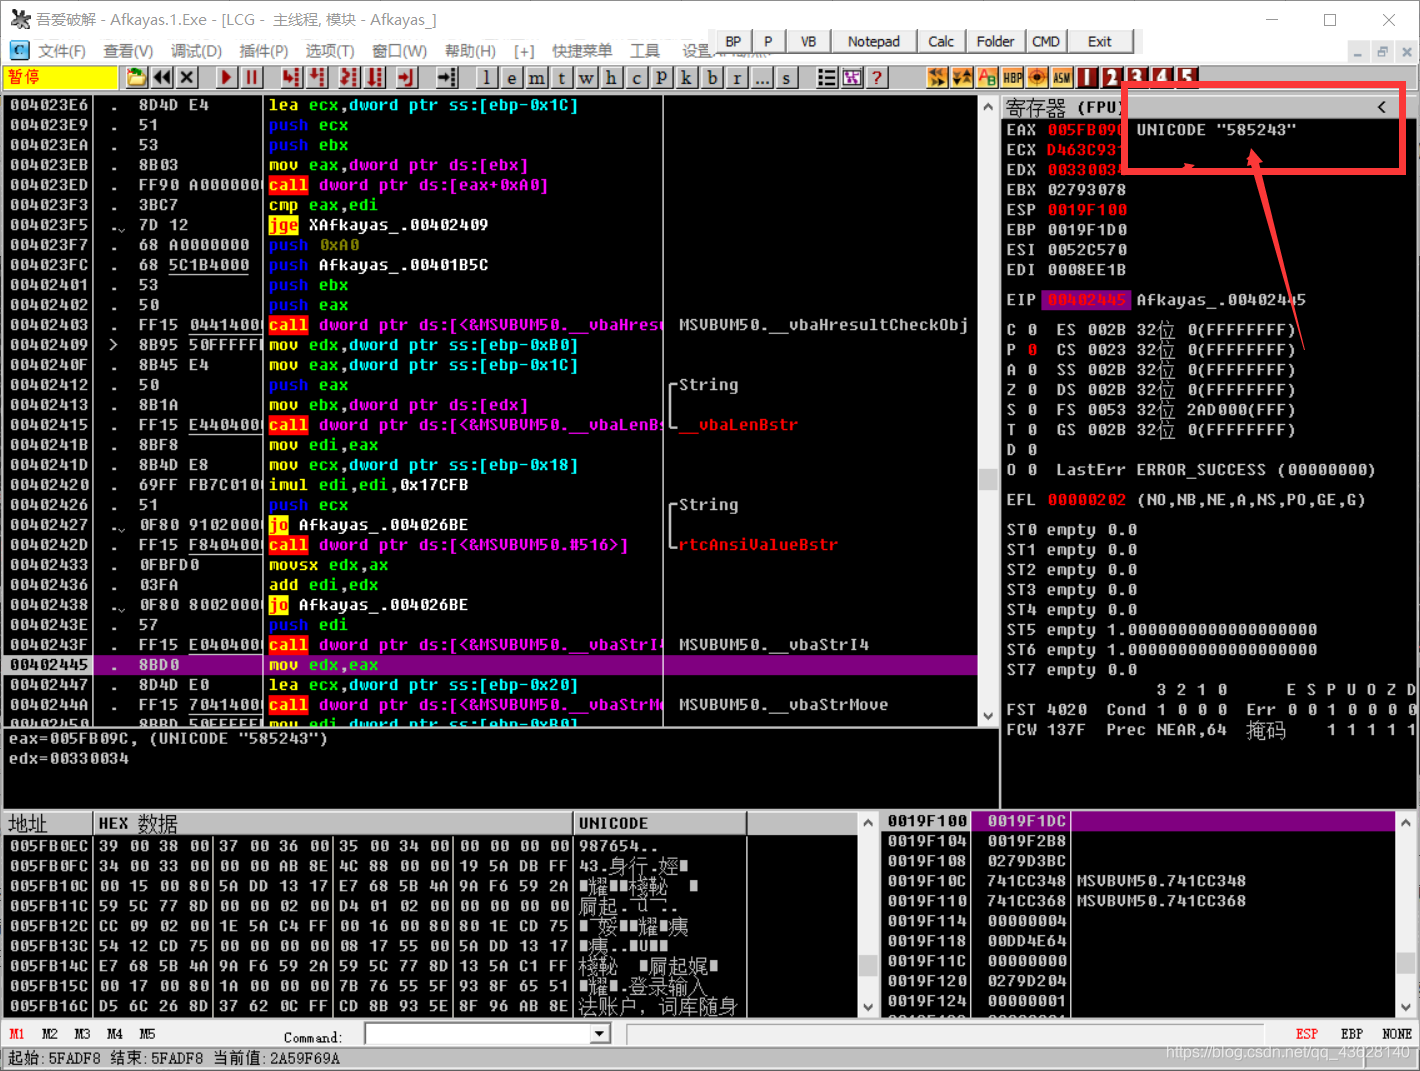
Task: Click Go to address arrow icon
Action: [447, 77]
